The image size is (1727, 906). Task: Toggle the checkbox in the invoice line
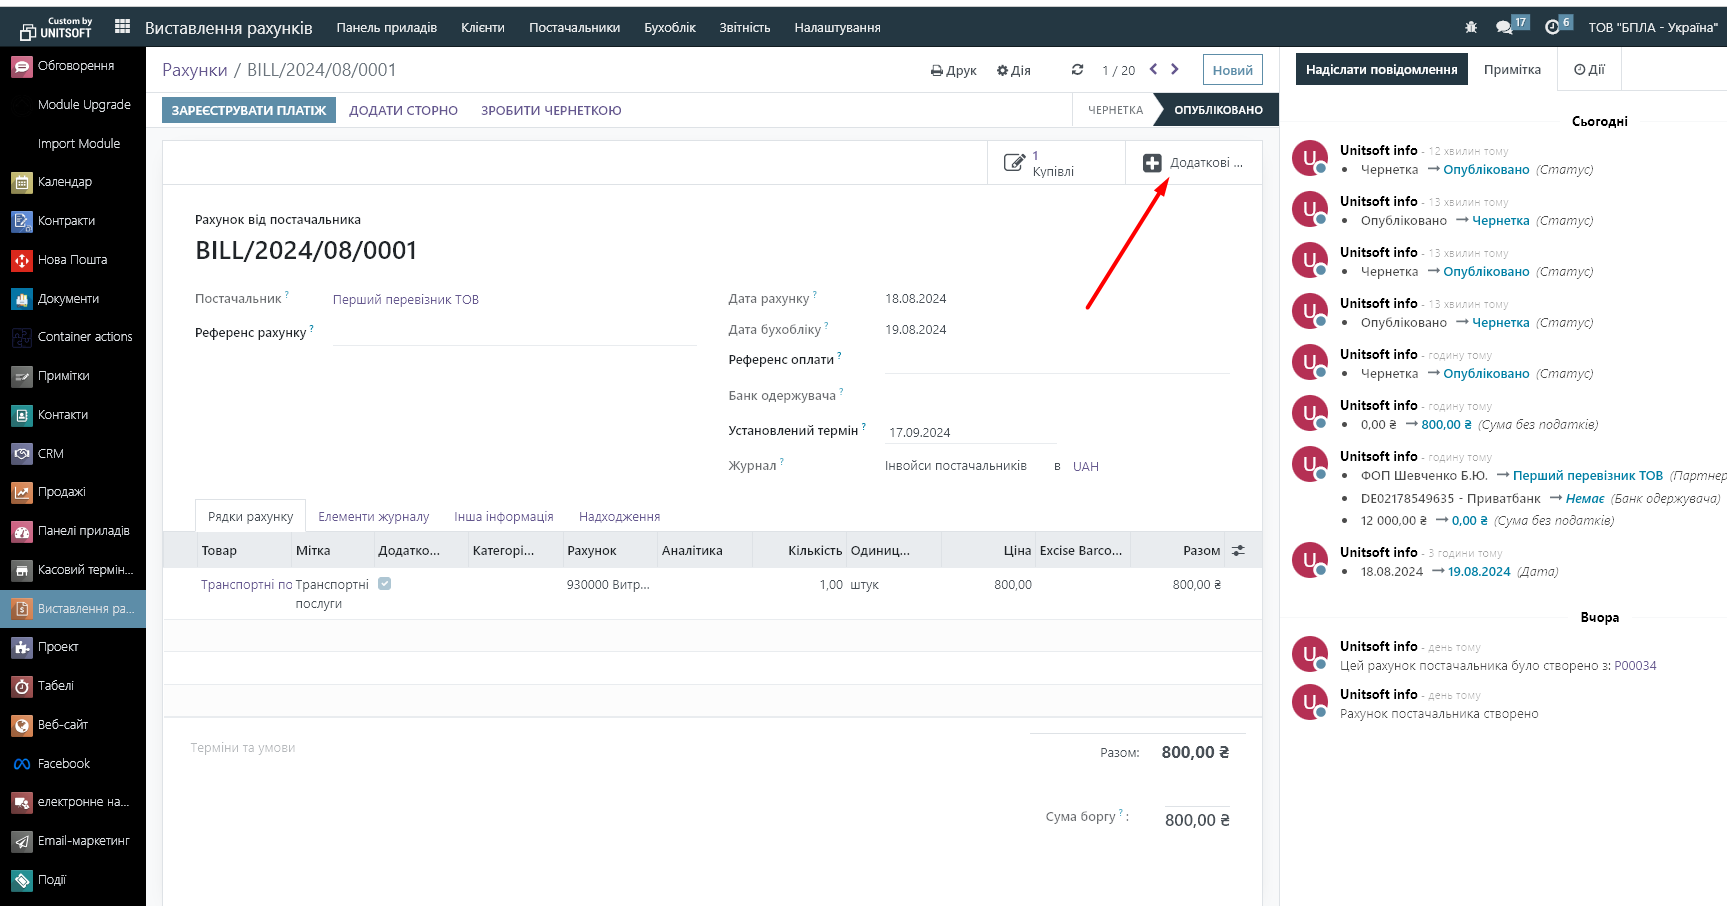(385, 584)
